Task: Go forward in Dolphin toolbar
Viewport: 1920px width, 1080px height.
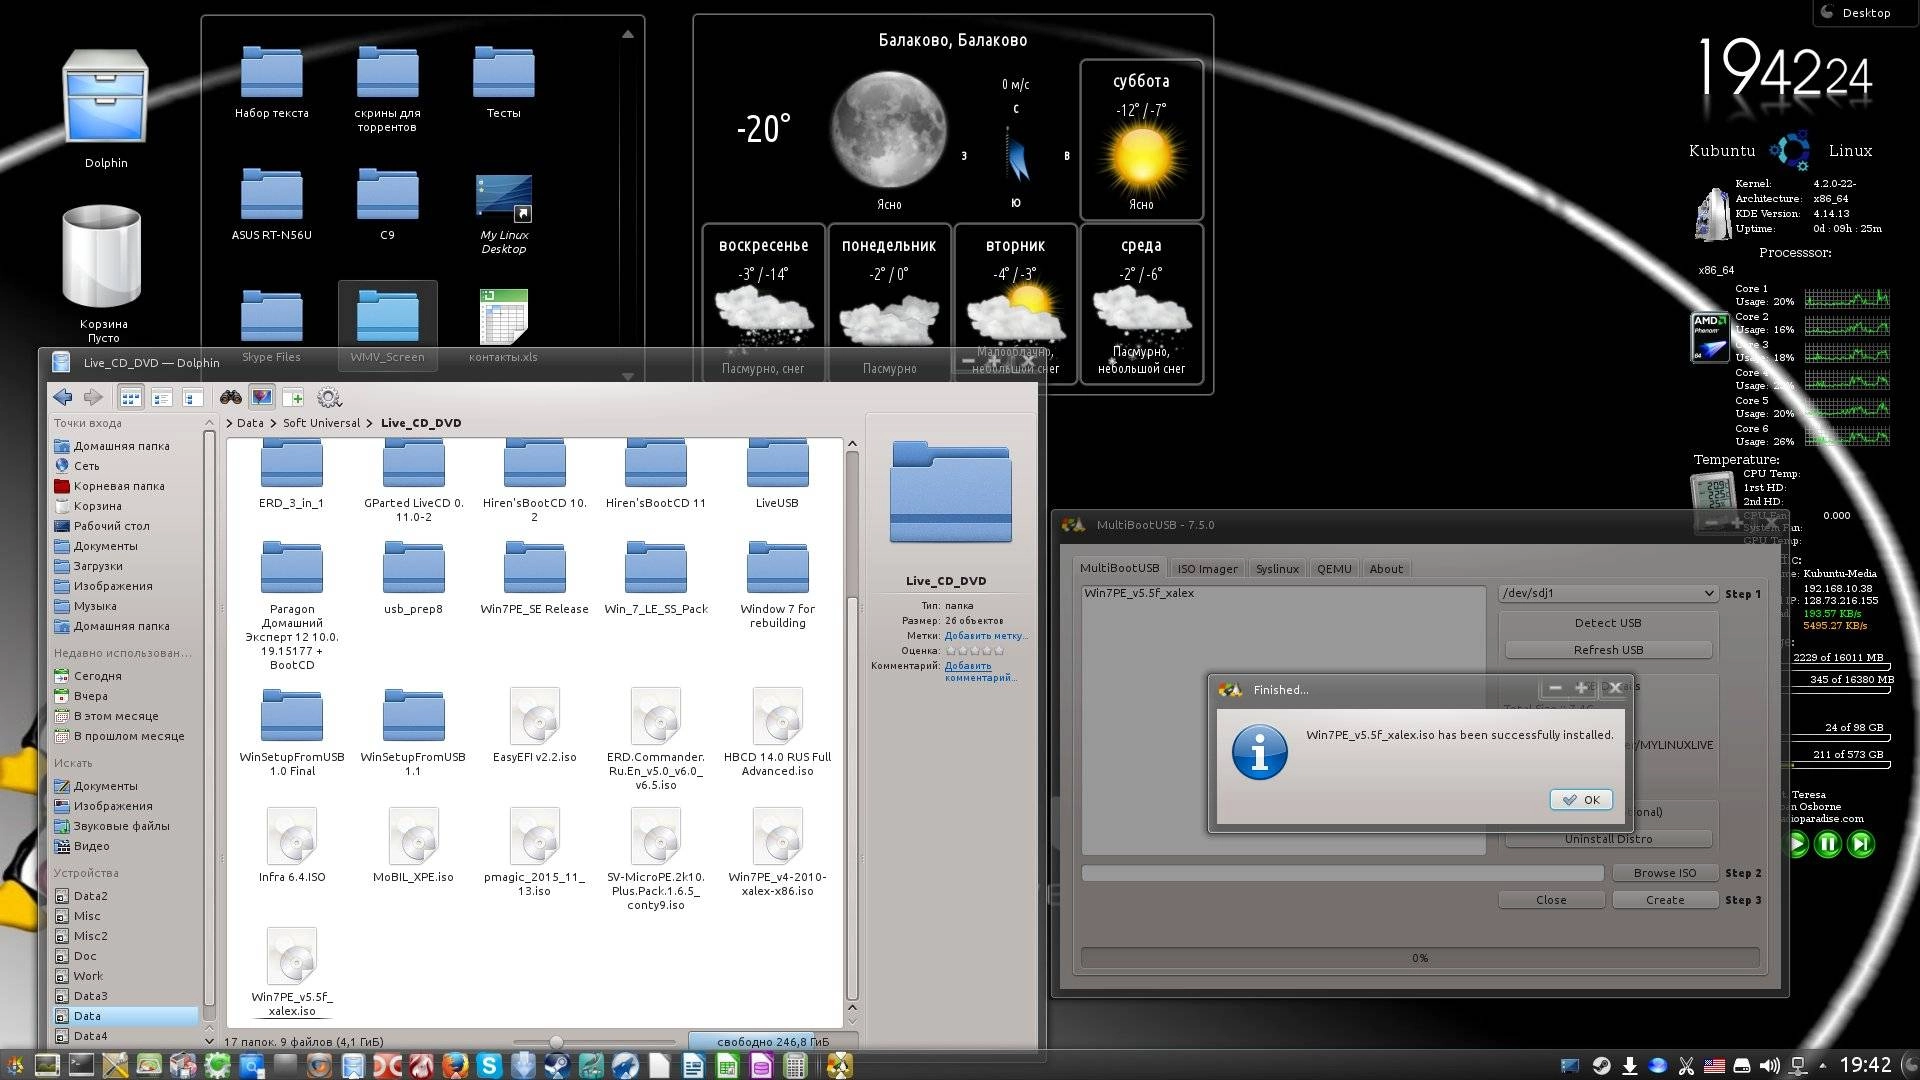Action: click(93, 398)
